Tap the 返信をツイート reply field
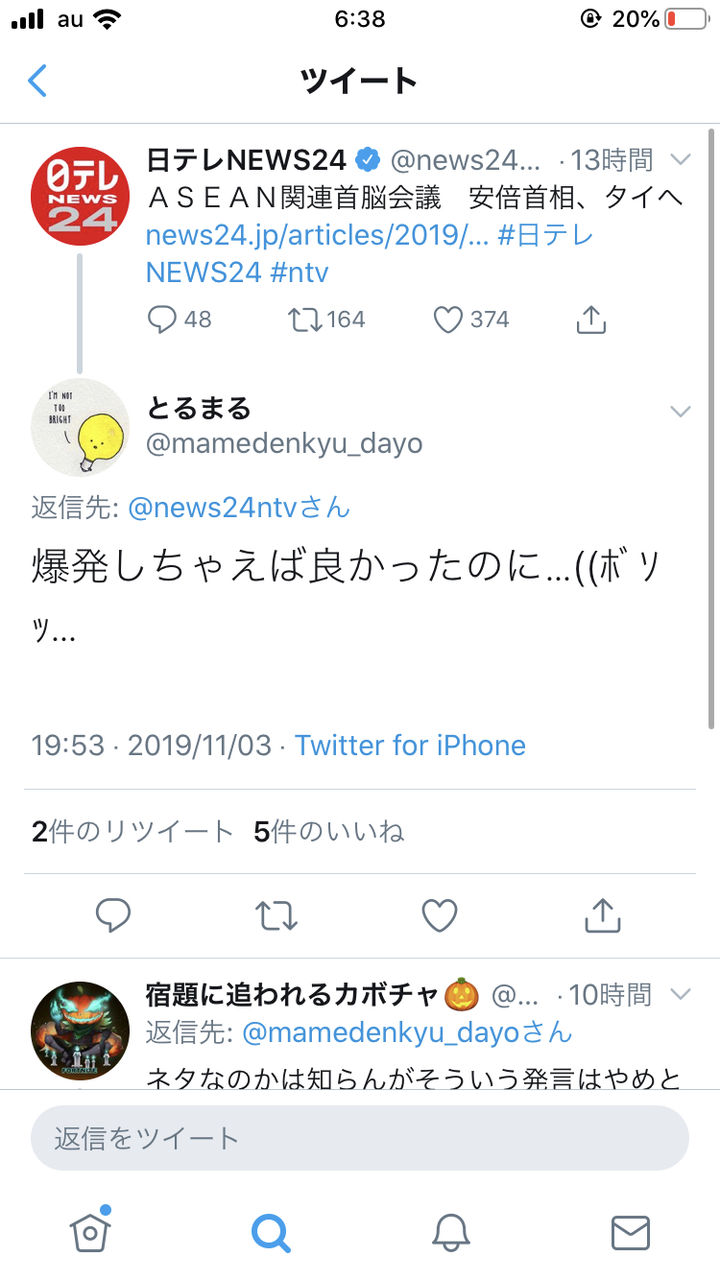Viewport: 720px width, 1280px height. coord(360,1138)
